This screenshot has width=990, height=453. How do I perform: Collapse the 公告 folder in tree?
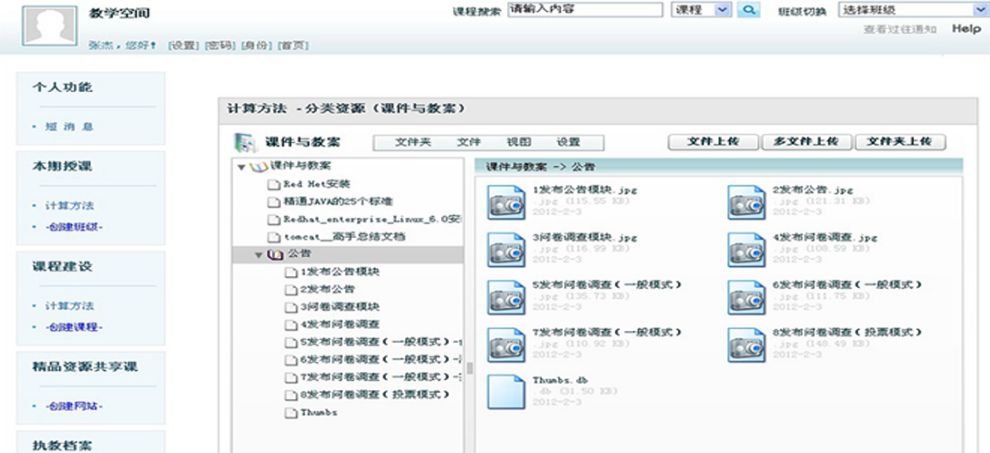pyautogui.click(x=259, y=255)
